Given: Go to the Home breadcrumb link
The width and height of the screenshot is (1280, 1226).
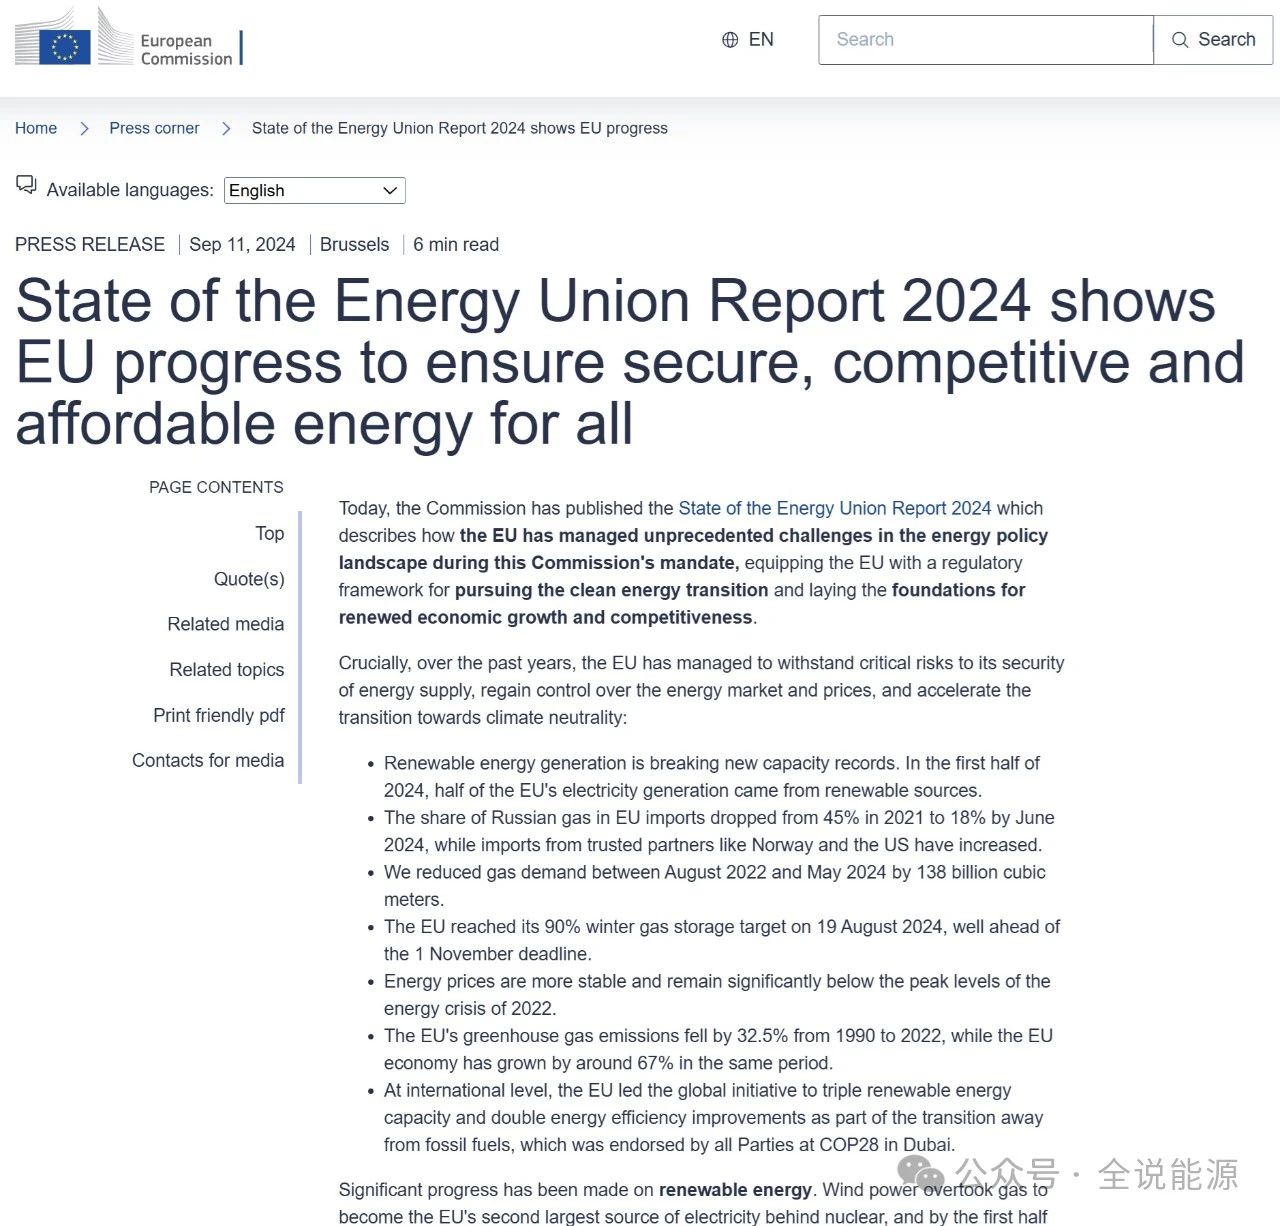Looking at the screenshot, I should (x=36, y=128).
